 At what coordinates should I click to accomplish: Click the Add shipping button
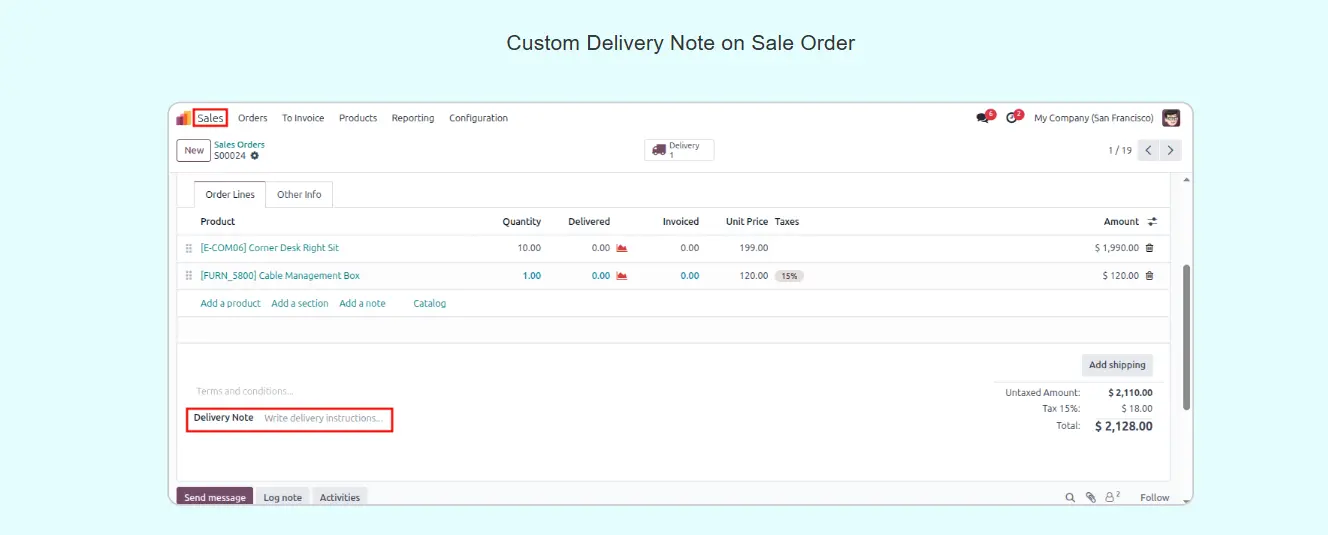pos(1117,365)
